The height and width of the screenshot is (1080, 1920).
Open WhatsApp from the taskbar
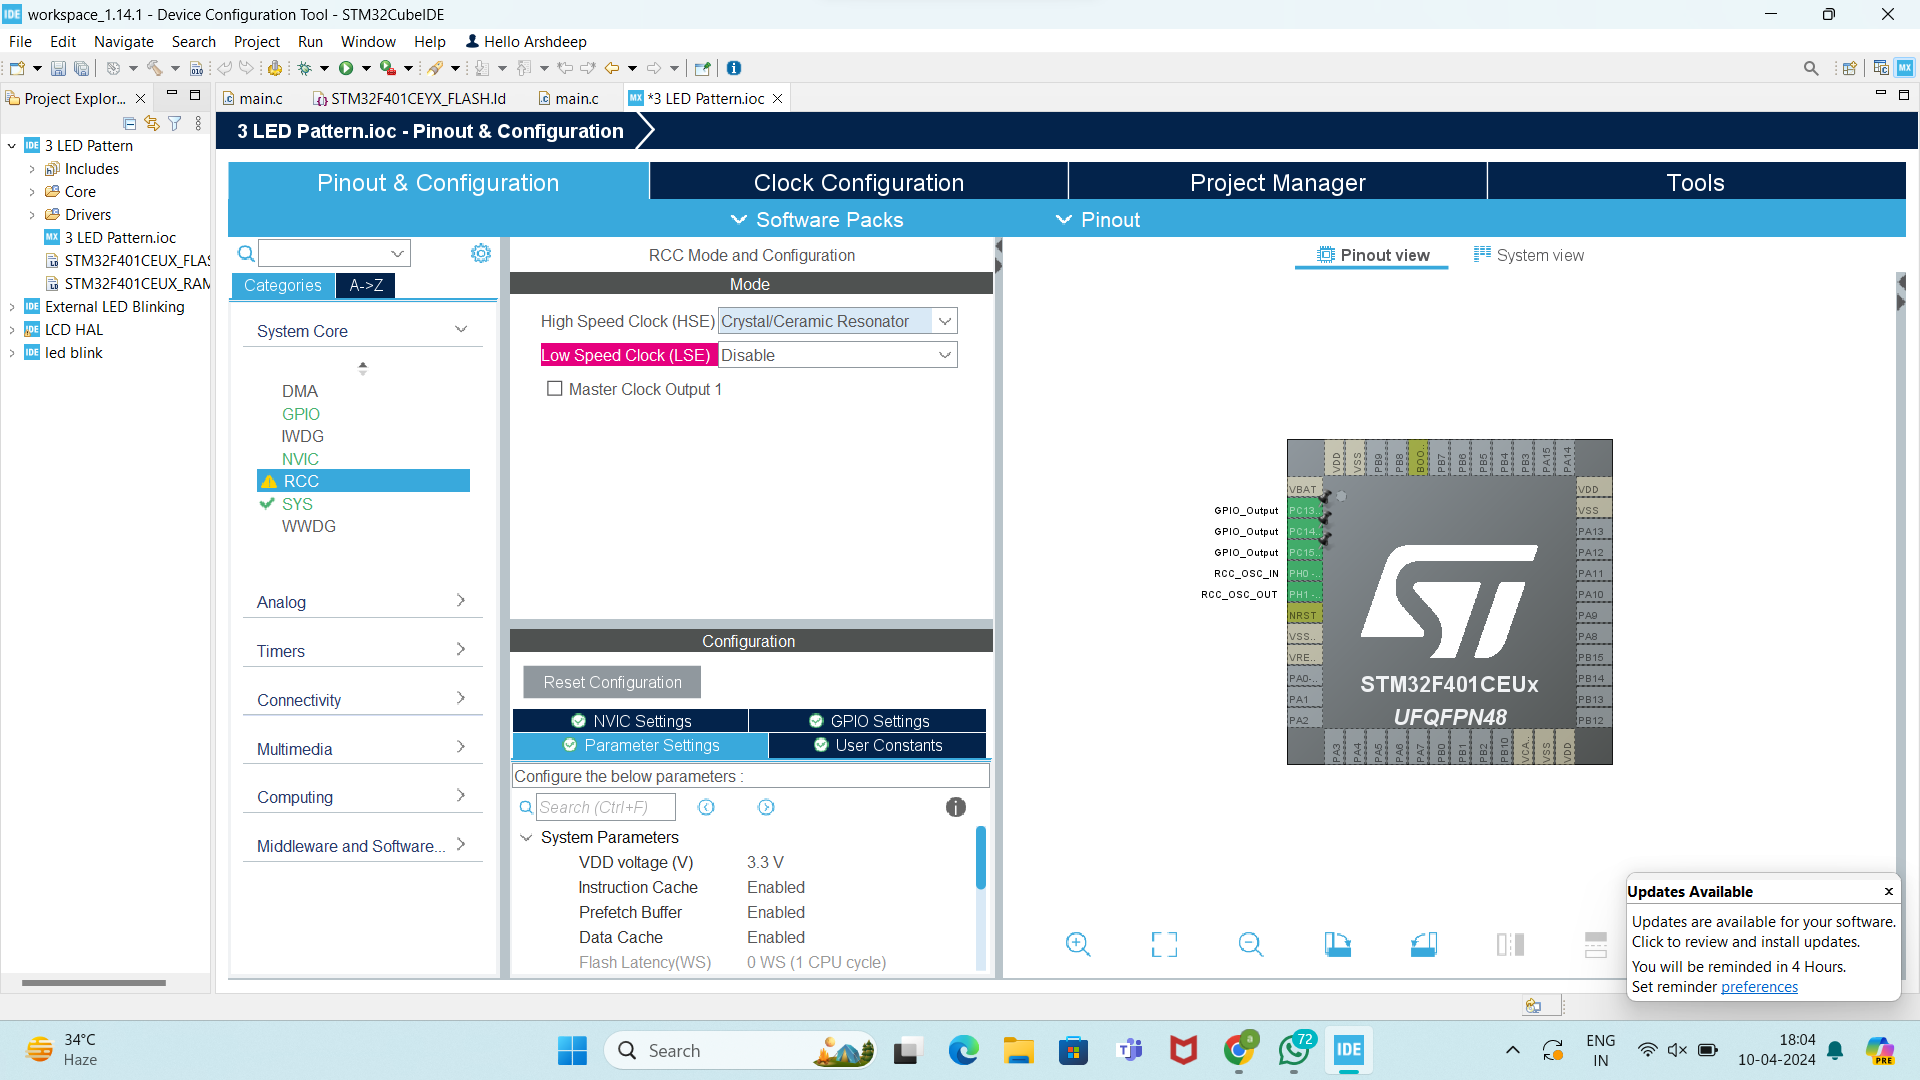(1294, 1050)
